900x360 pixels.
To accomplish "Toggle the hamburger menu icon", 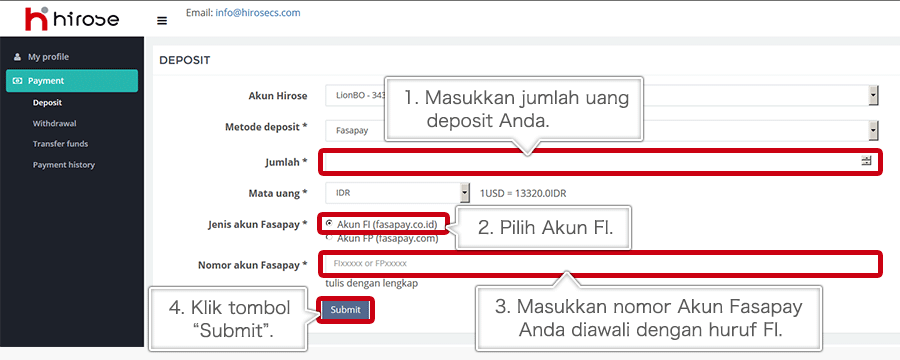I will tap(162, 21).
